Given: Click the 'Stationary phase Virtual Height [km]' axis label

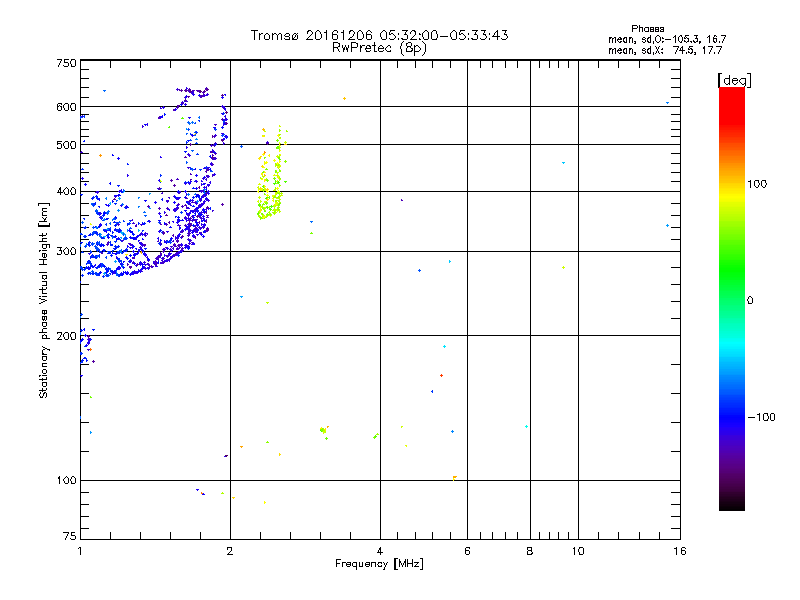Looking at the screenshot, I should point(44,300).
